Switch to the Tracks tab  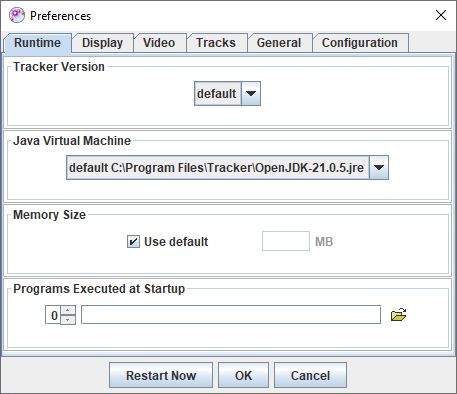[x=216, y=43]
